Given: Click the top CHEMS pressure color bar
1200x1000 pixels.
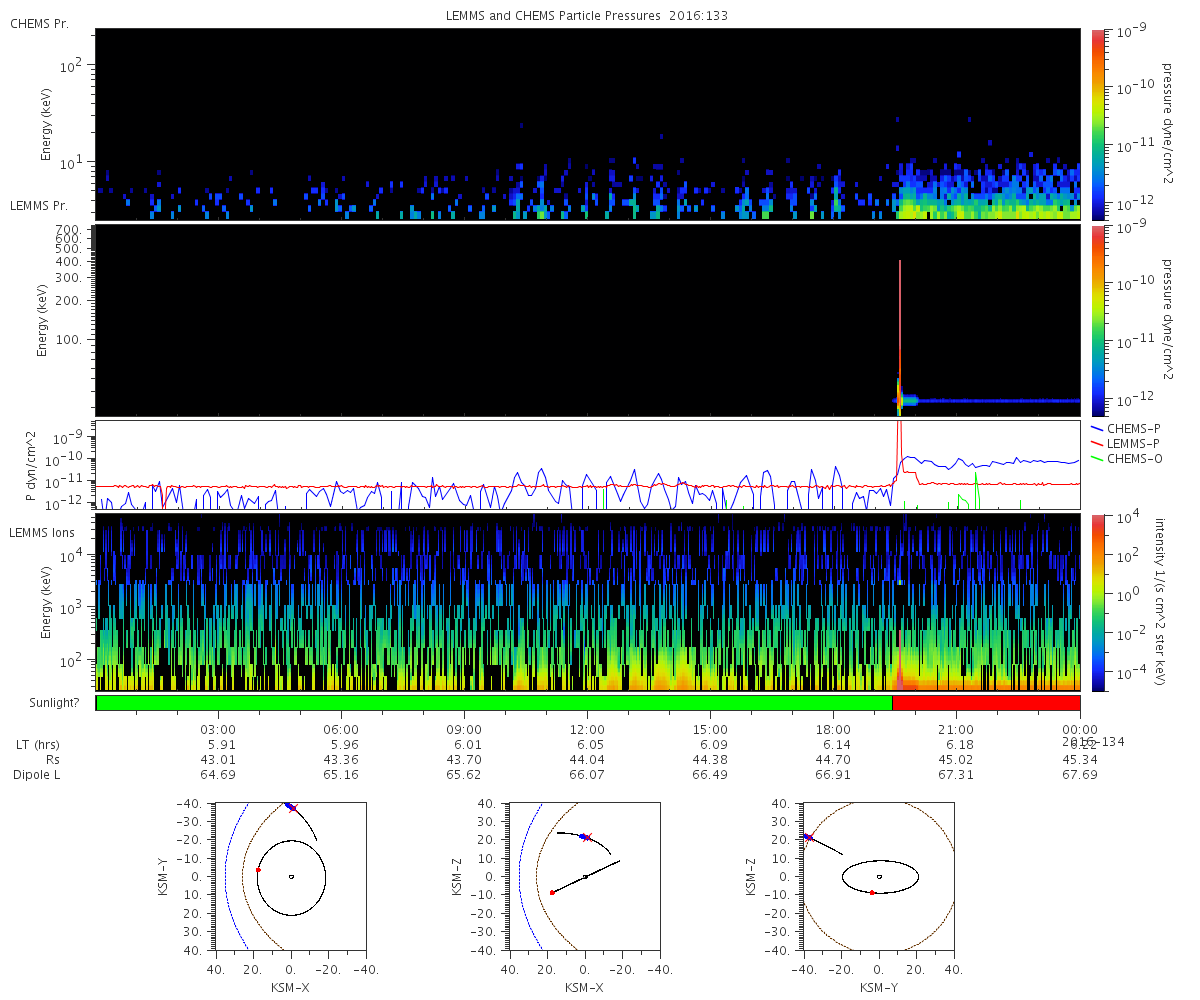Looking at the screenshot, I should click(x=1098, y=124).
